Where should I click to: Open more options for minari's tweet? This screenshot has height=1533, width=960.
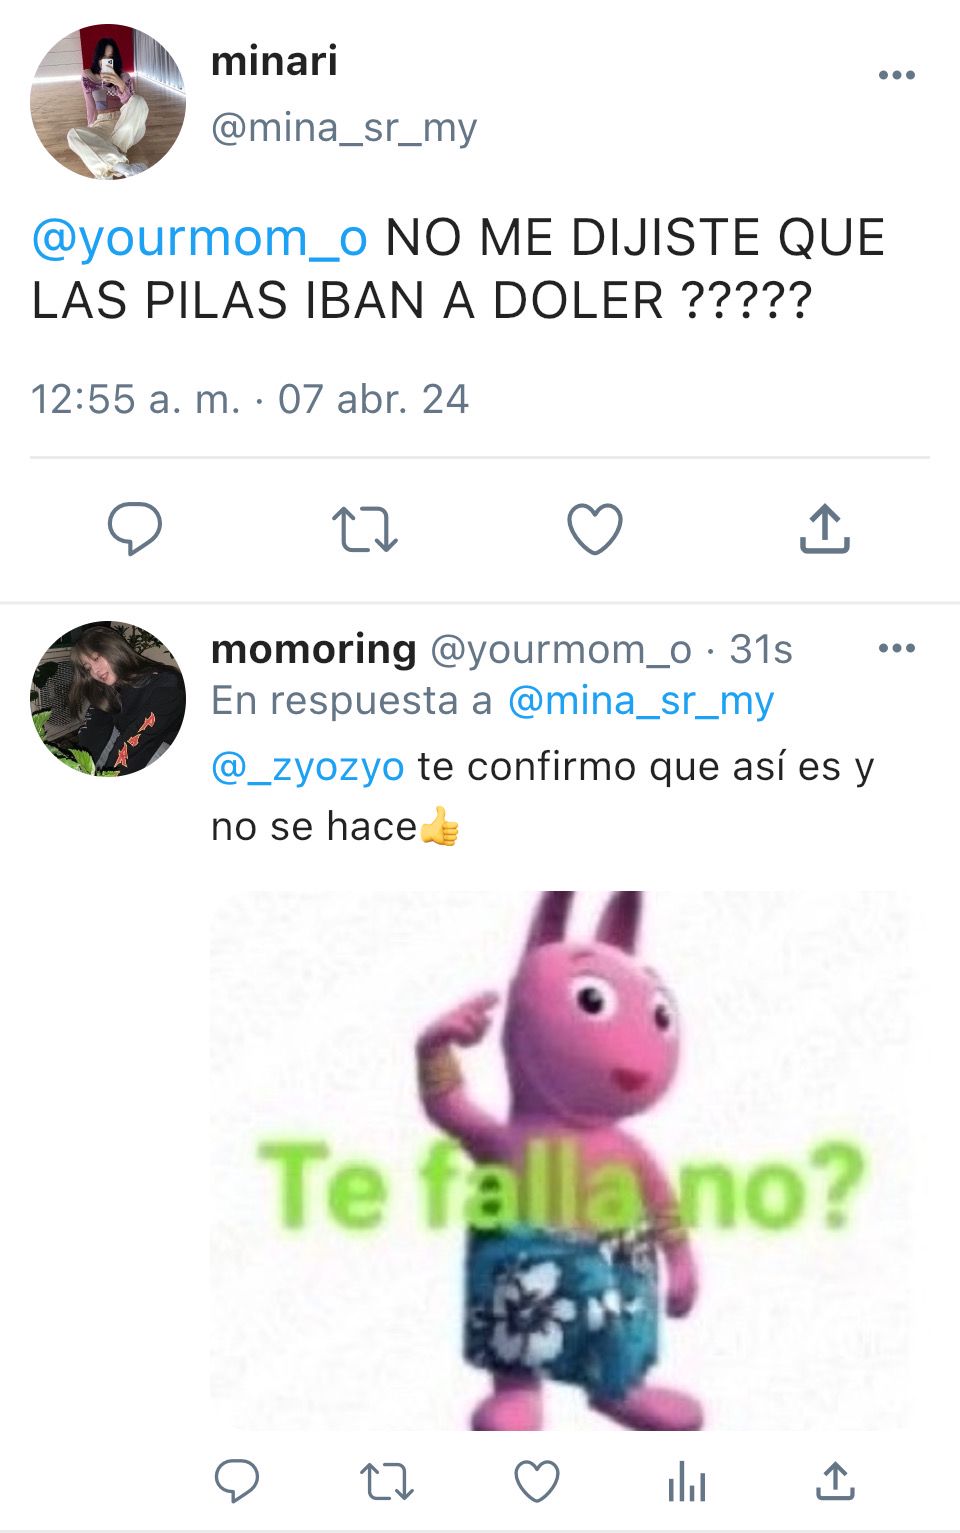coord(897,75)
